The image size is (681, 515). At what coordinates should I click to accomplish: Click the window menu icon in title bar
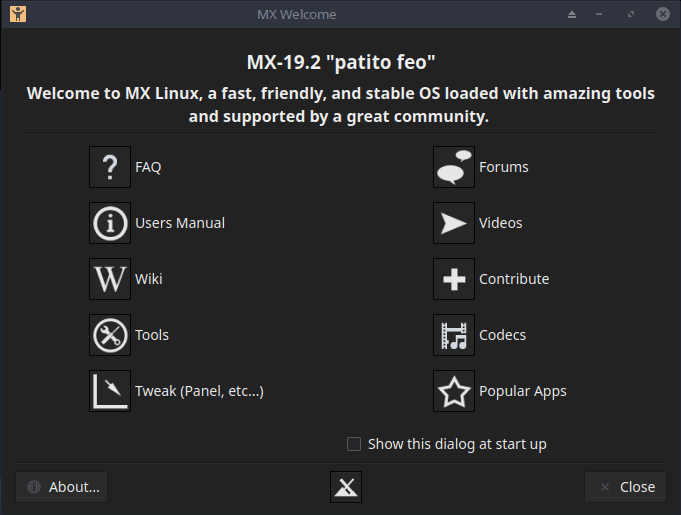pyautogui.click(x=18, y=14)
